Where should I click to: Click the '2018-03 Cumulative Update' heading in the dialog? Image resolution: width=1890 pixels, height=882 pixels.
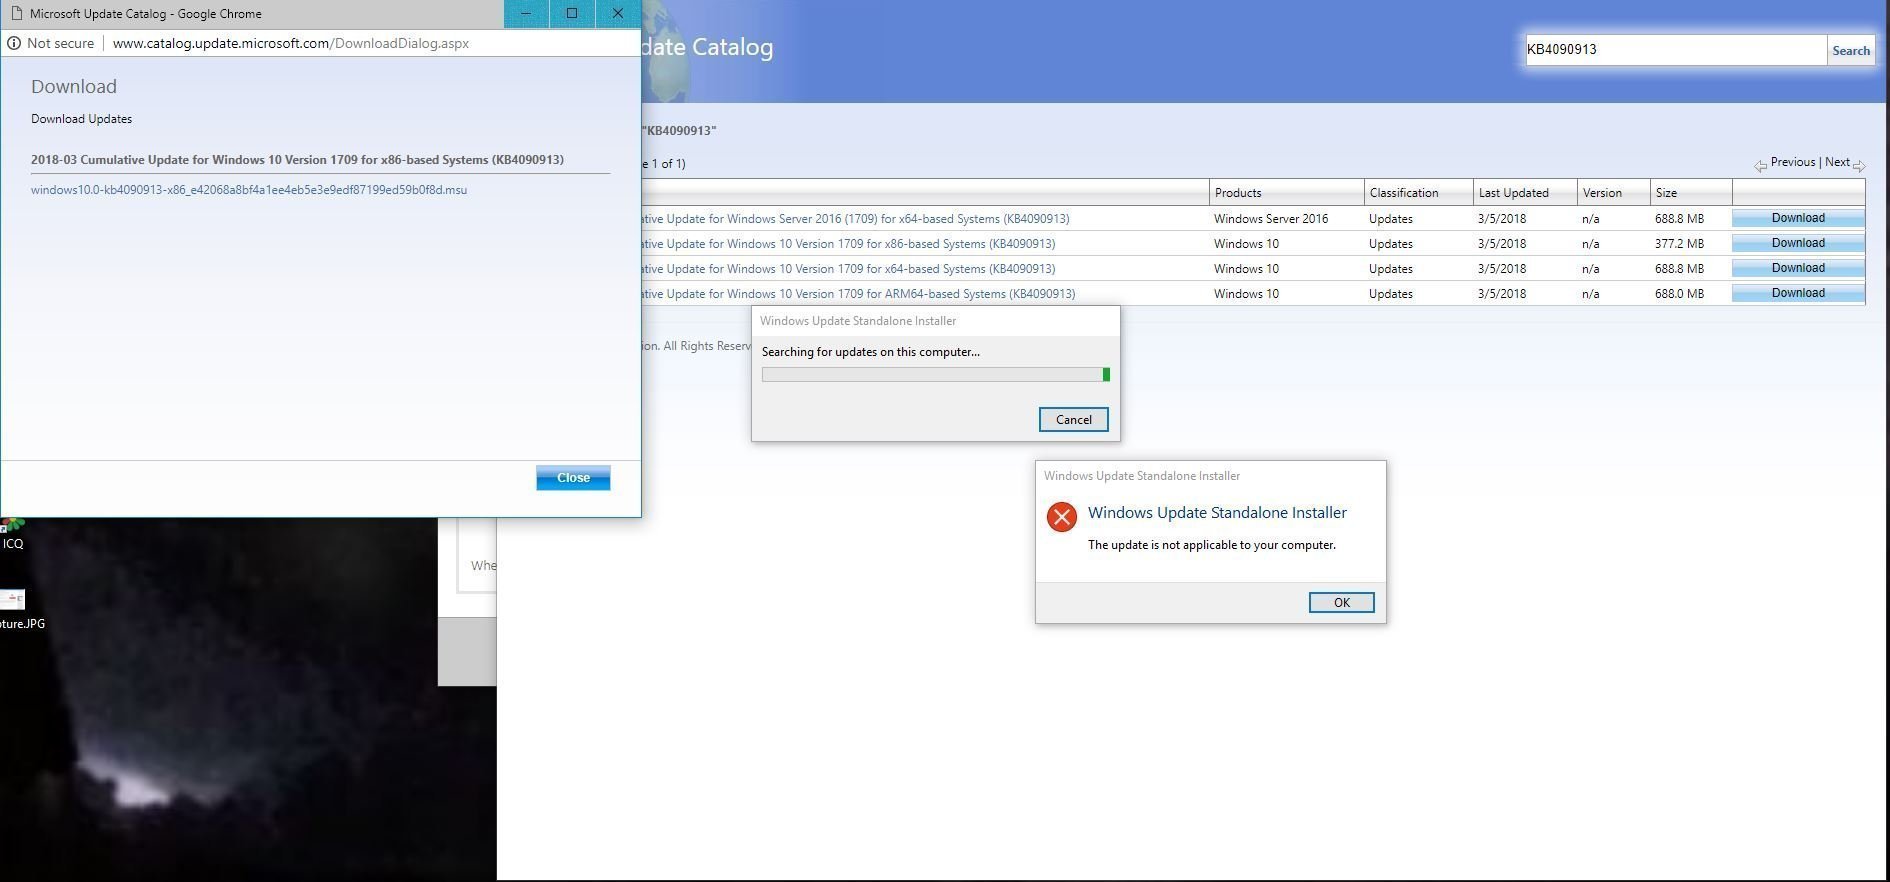click(297, 160)
